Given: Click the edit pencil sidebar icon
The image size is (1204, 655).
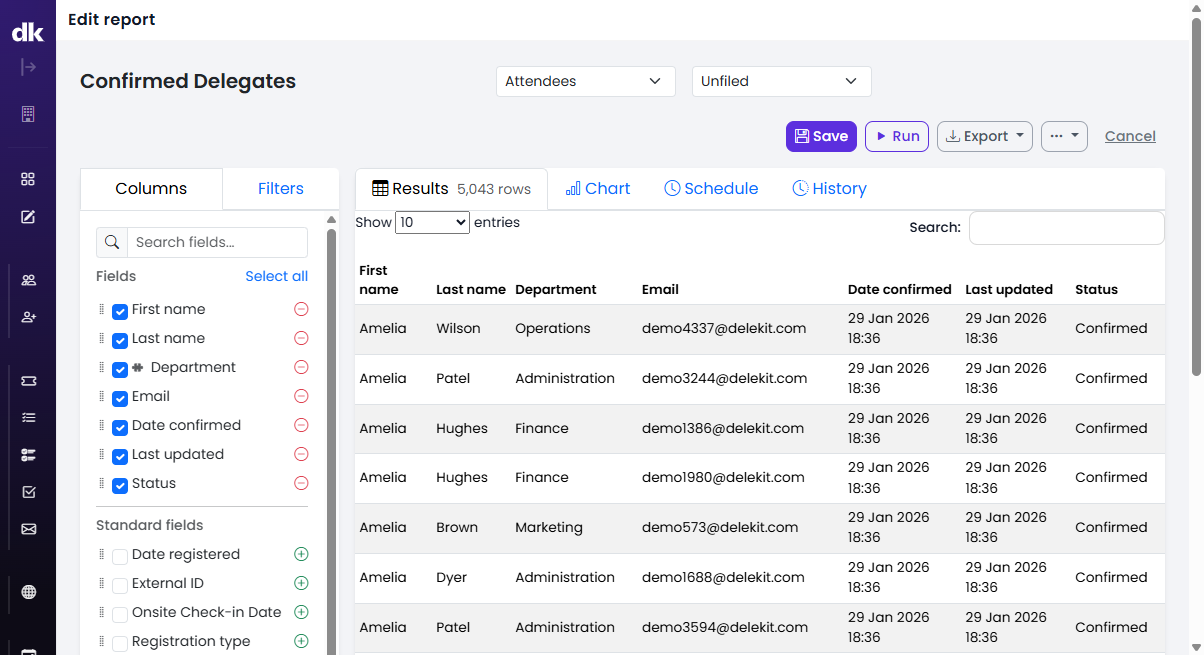Looking at the screenshot, I should (x=28, y=217).
